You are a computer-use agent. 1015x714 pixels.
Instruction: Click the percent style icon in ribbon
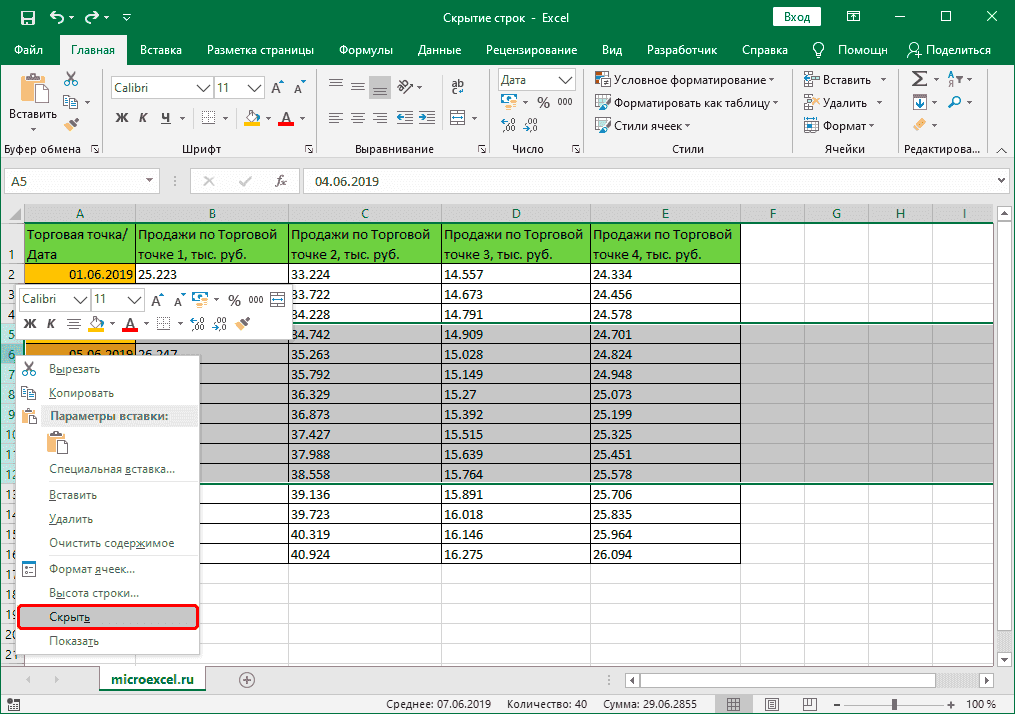(x=543, y=102)
